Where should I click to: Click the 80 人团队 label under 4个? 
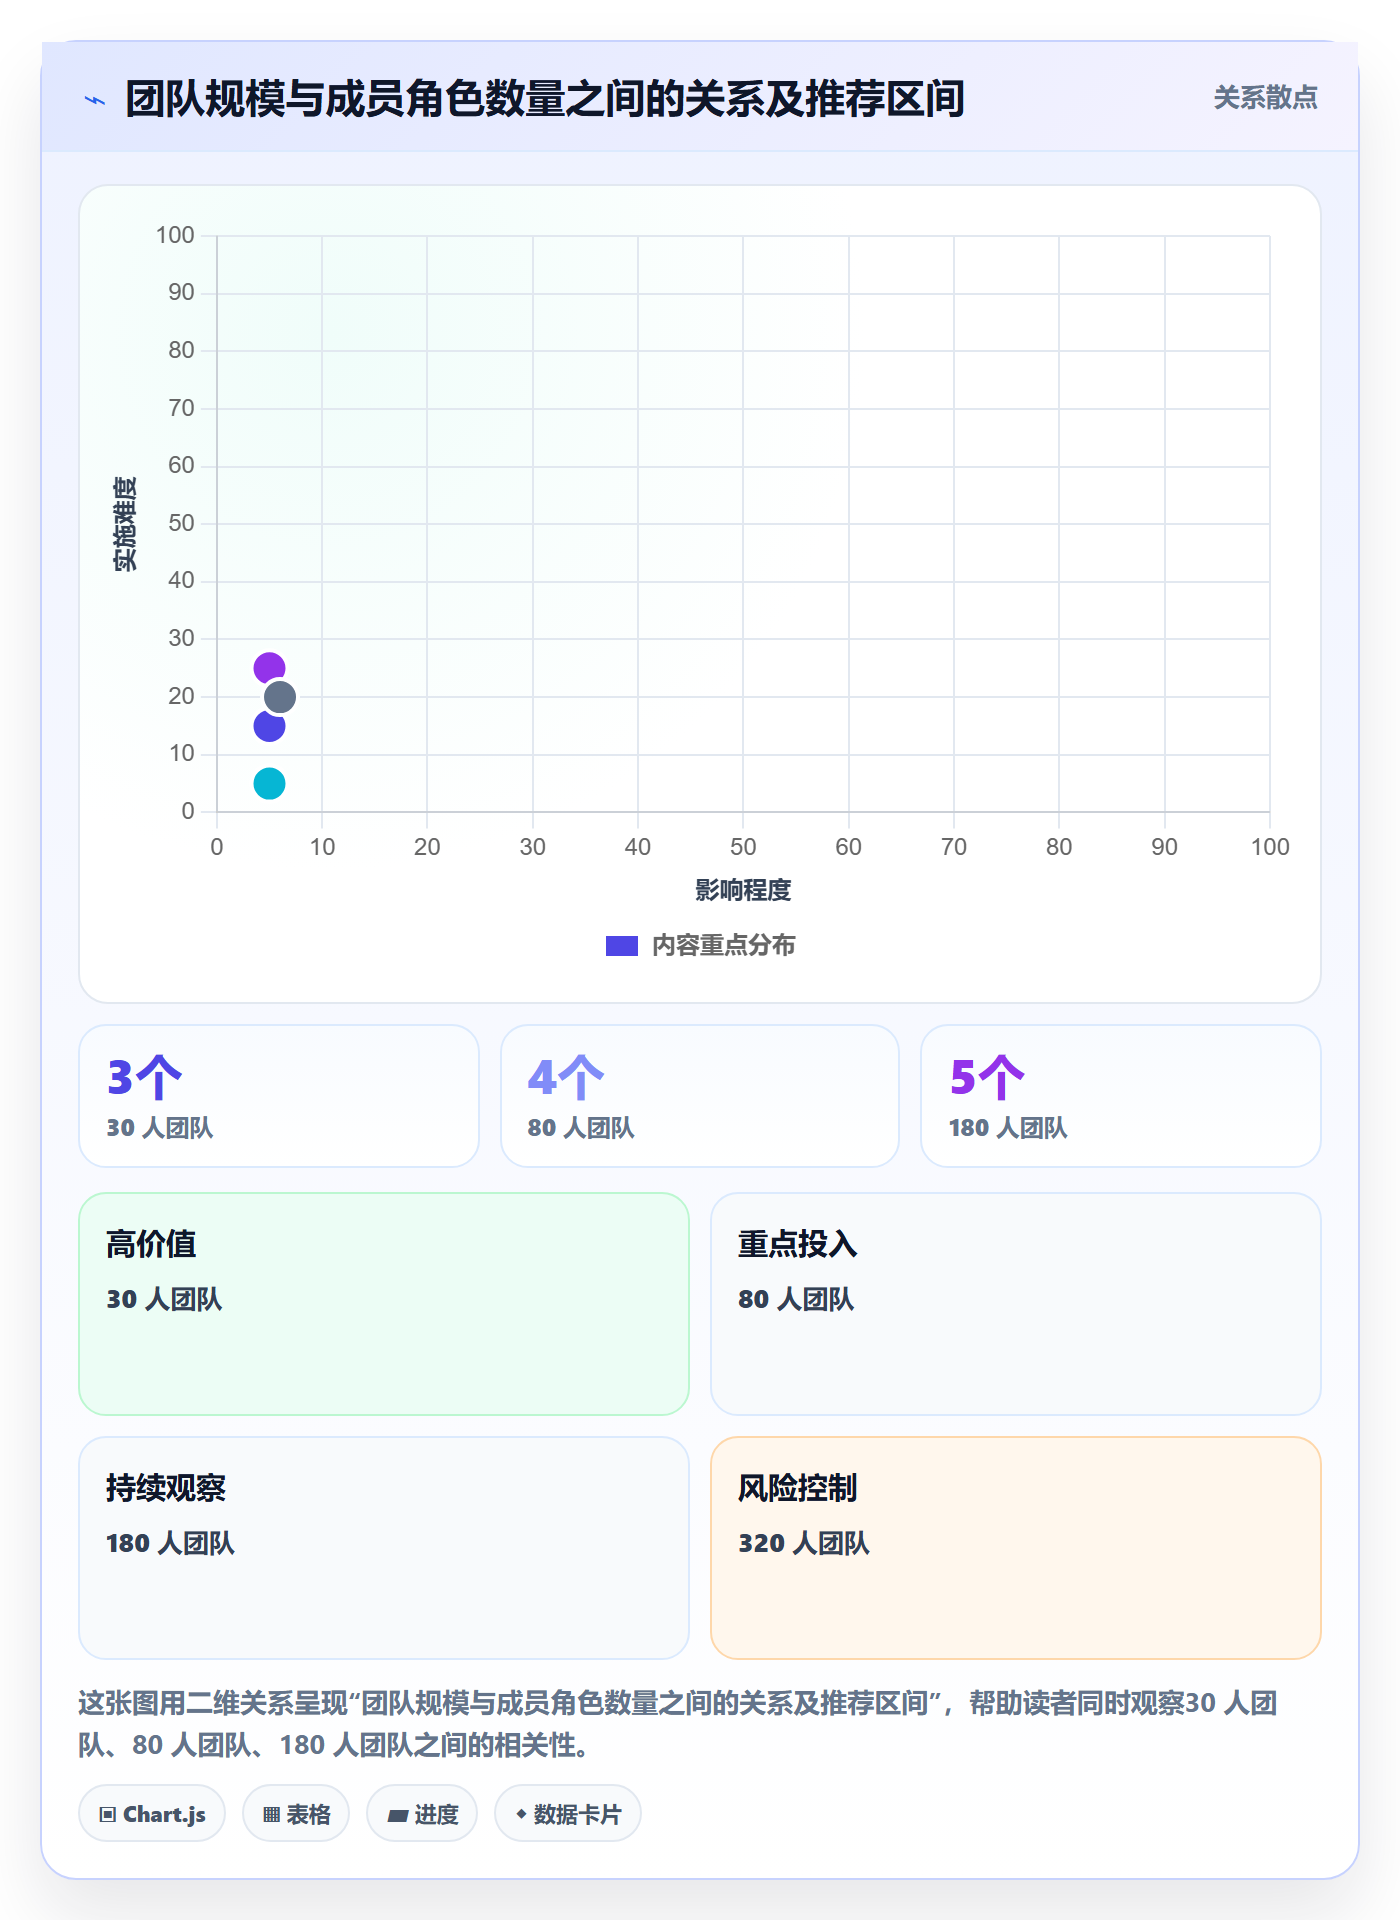[x=581, y=1128]
